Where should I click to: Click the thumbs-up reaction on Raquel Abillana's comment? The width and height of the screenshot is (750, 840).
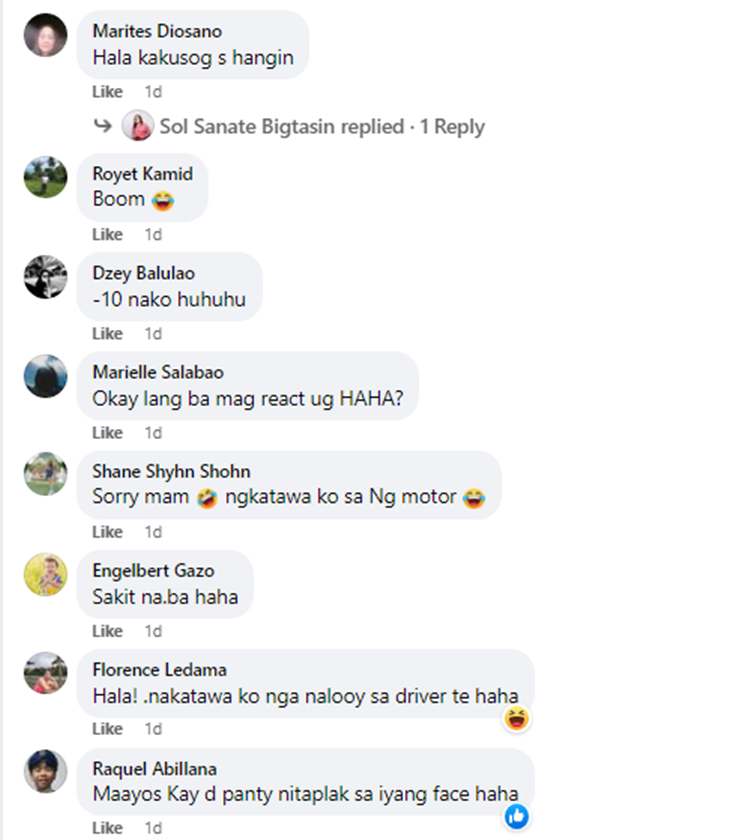(x=516, y=817)
